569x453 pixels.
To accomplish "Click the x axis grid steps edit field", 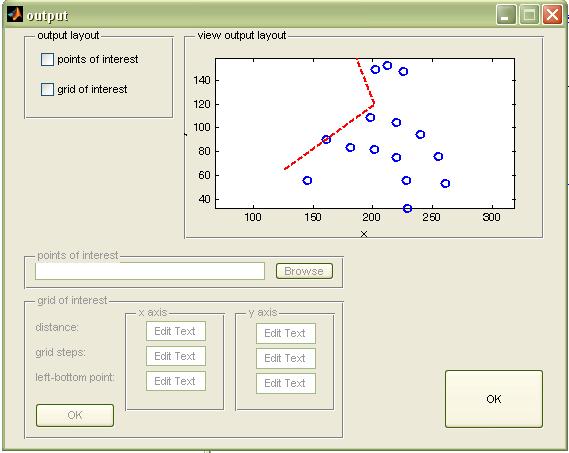I will point(176,356).
